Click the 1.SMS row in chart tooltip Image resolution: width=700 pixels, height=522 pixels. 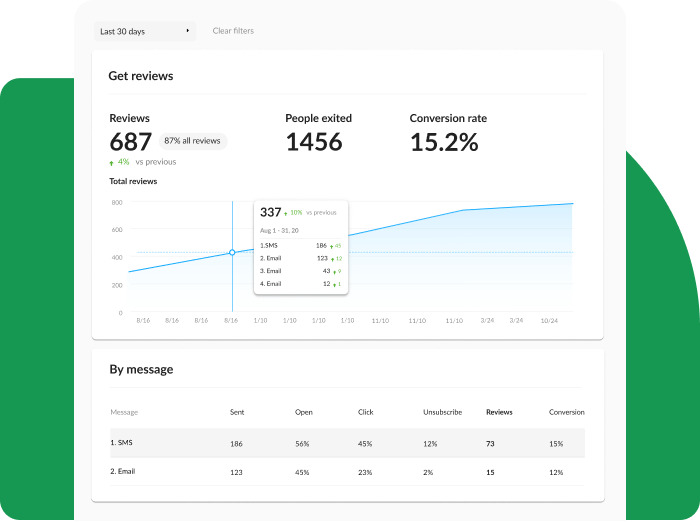coord(300,245)
